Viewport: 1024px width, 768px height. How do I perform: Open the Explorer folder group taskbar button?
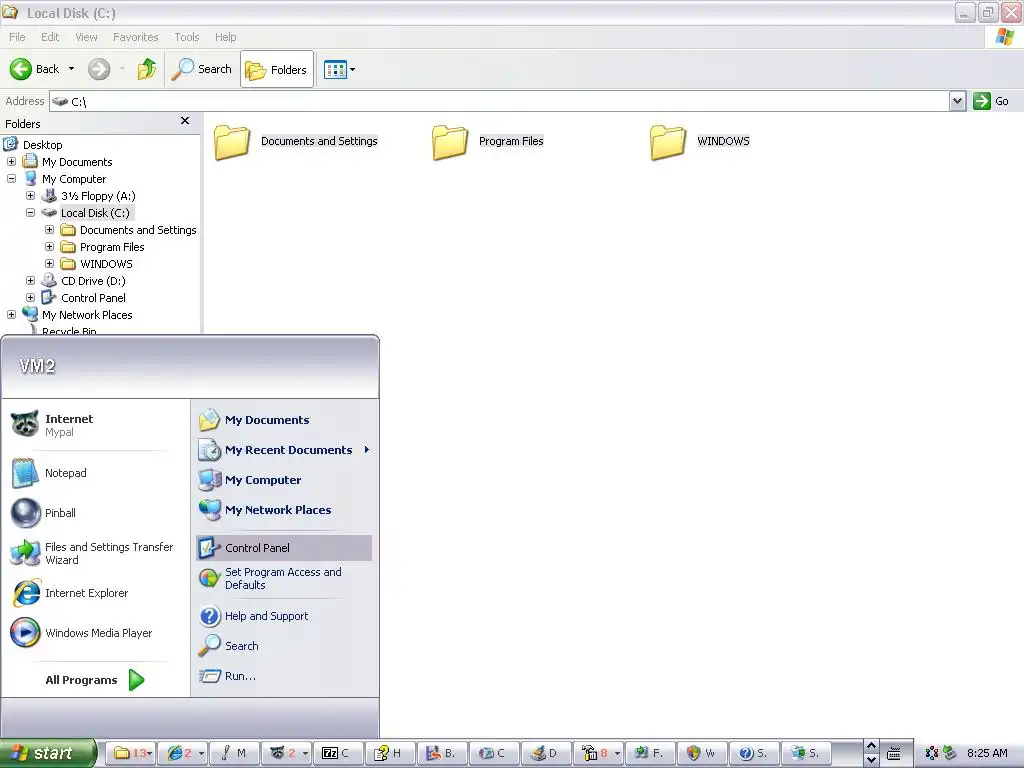[131, 753]
